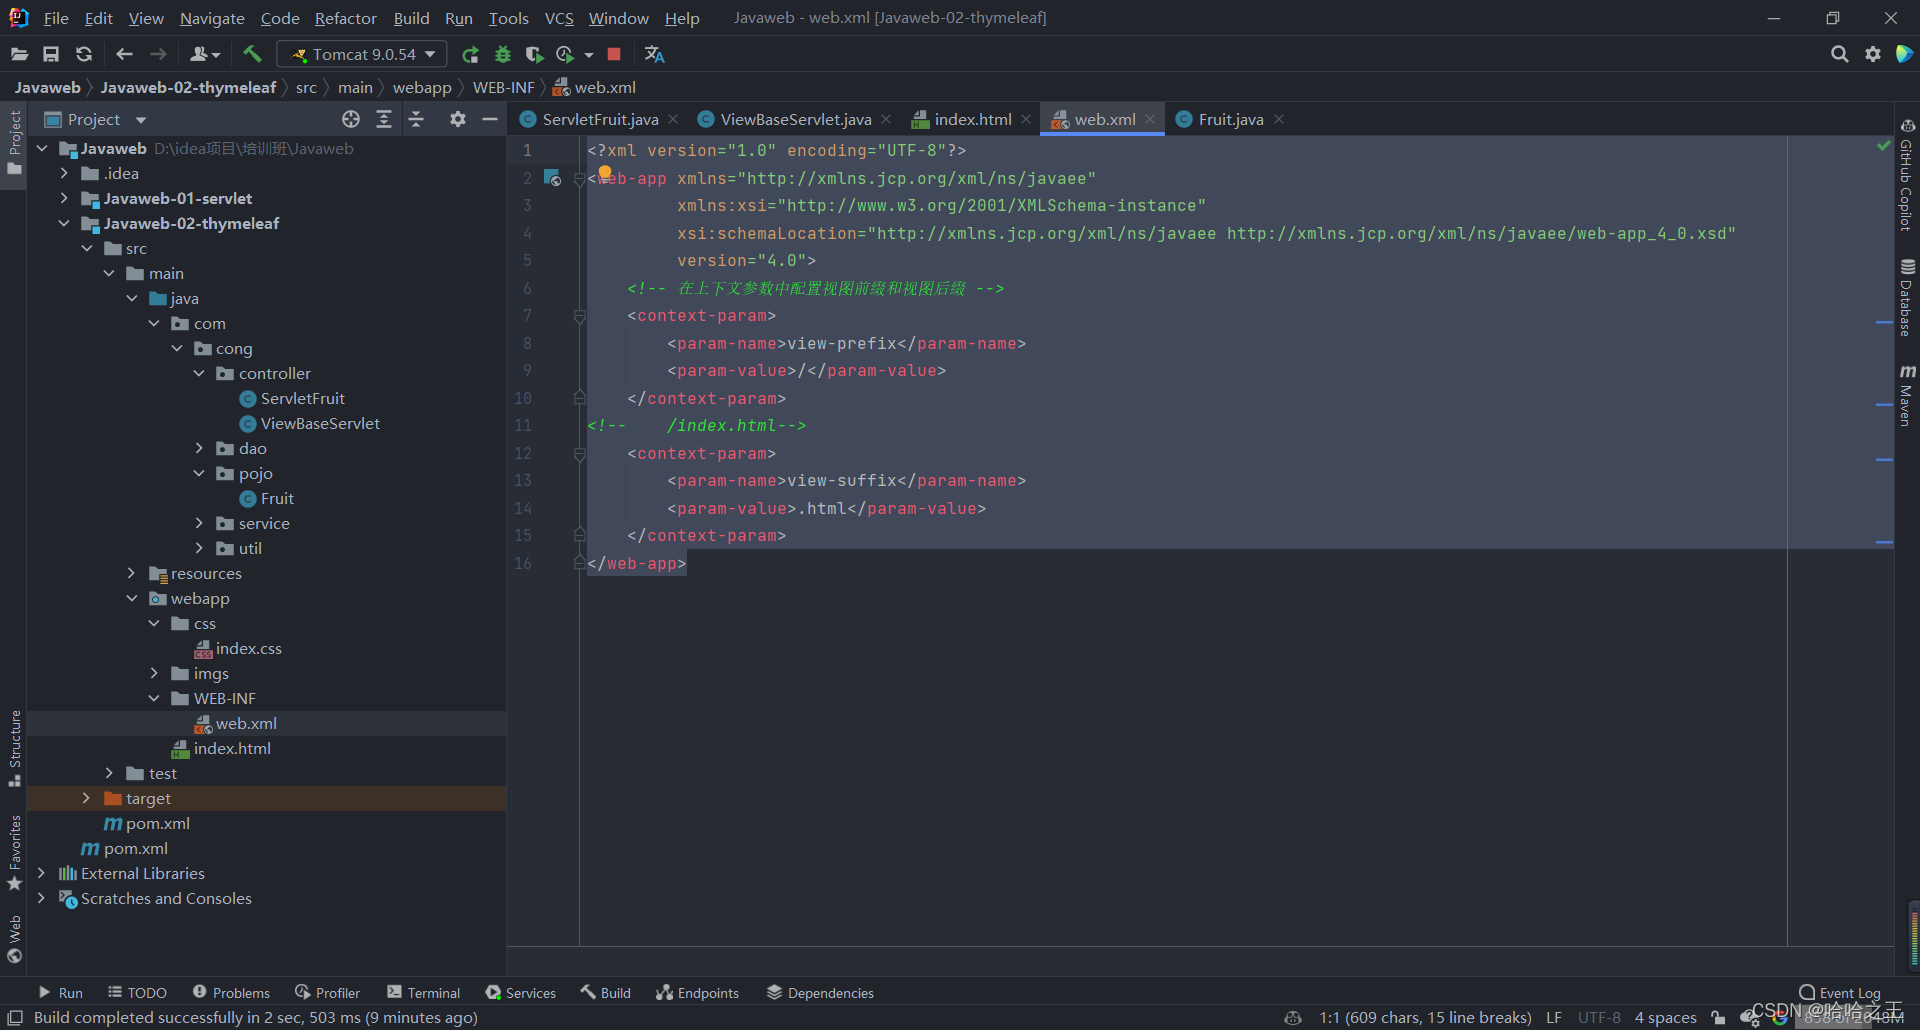Screen dimensions: 1920x1030
Task: Start debugging using the bug icon
Action: click(x=503, y=54)
